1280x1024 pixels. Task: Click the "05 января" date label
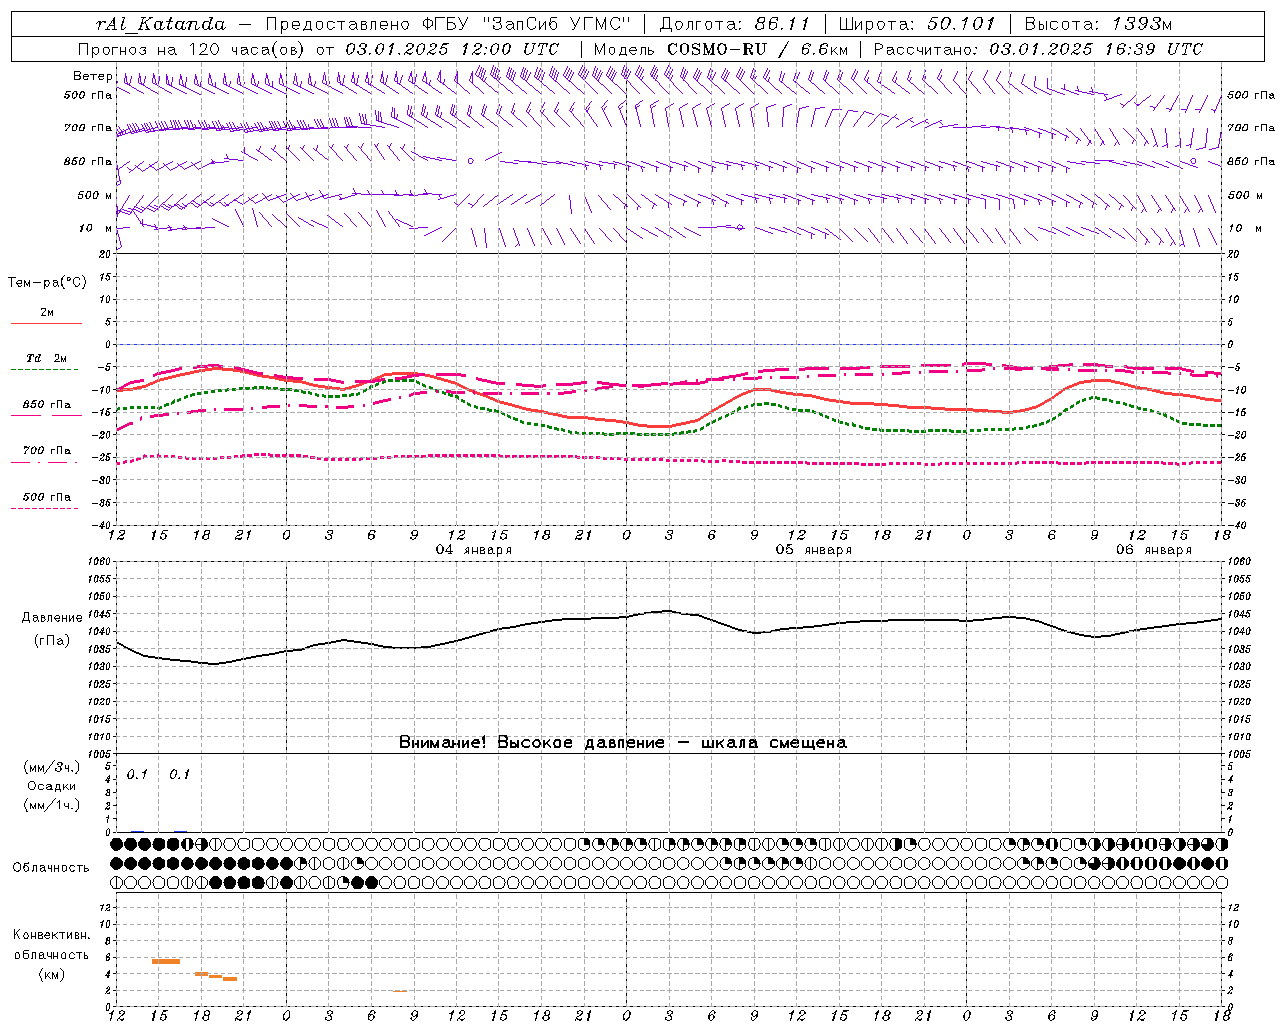coord(814,550)
